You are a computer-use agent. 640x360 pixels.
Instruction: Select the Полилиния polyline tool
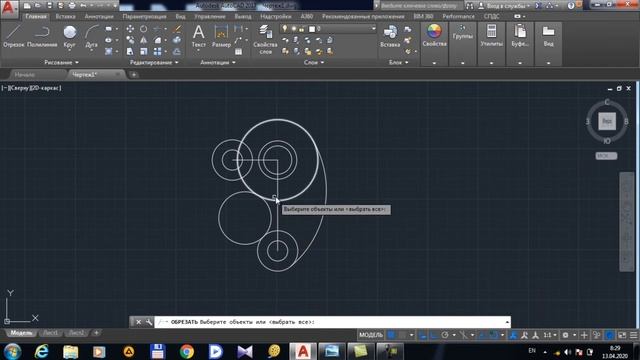(42, 36)
